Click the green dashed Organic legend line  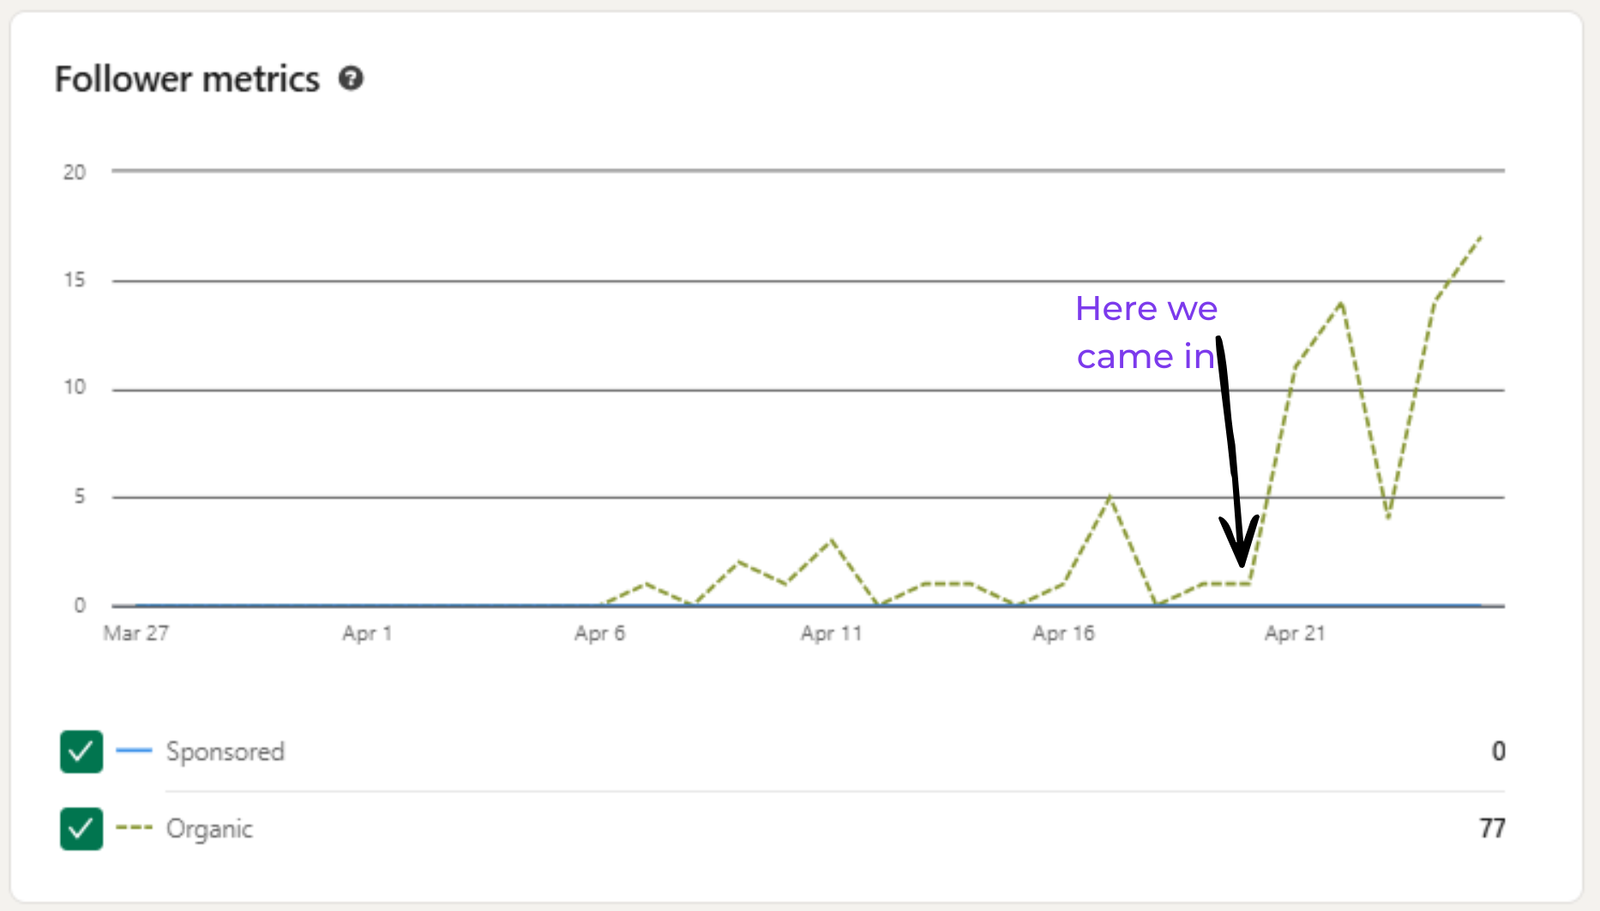tap(134, 827)
